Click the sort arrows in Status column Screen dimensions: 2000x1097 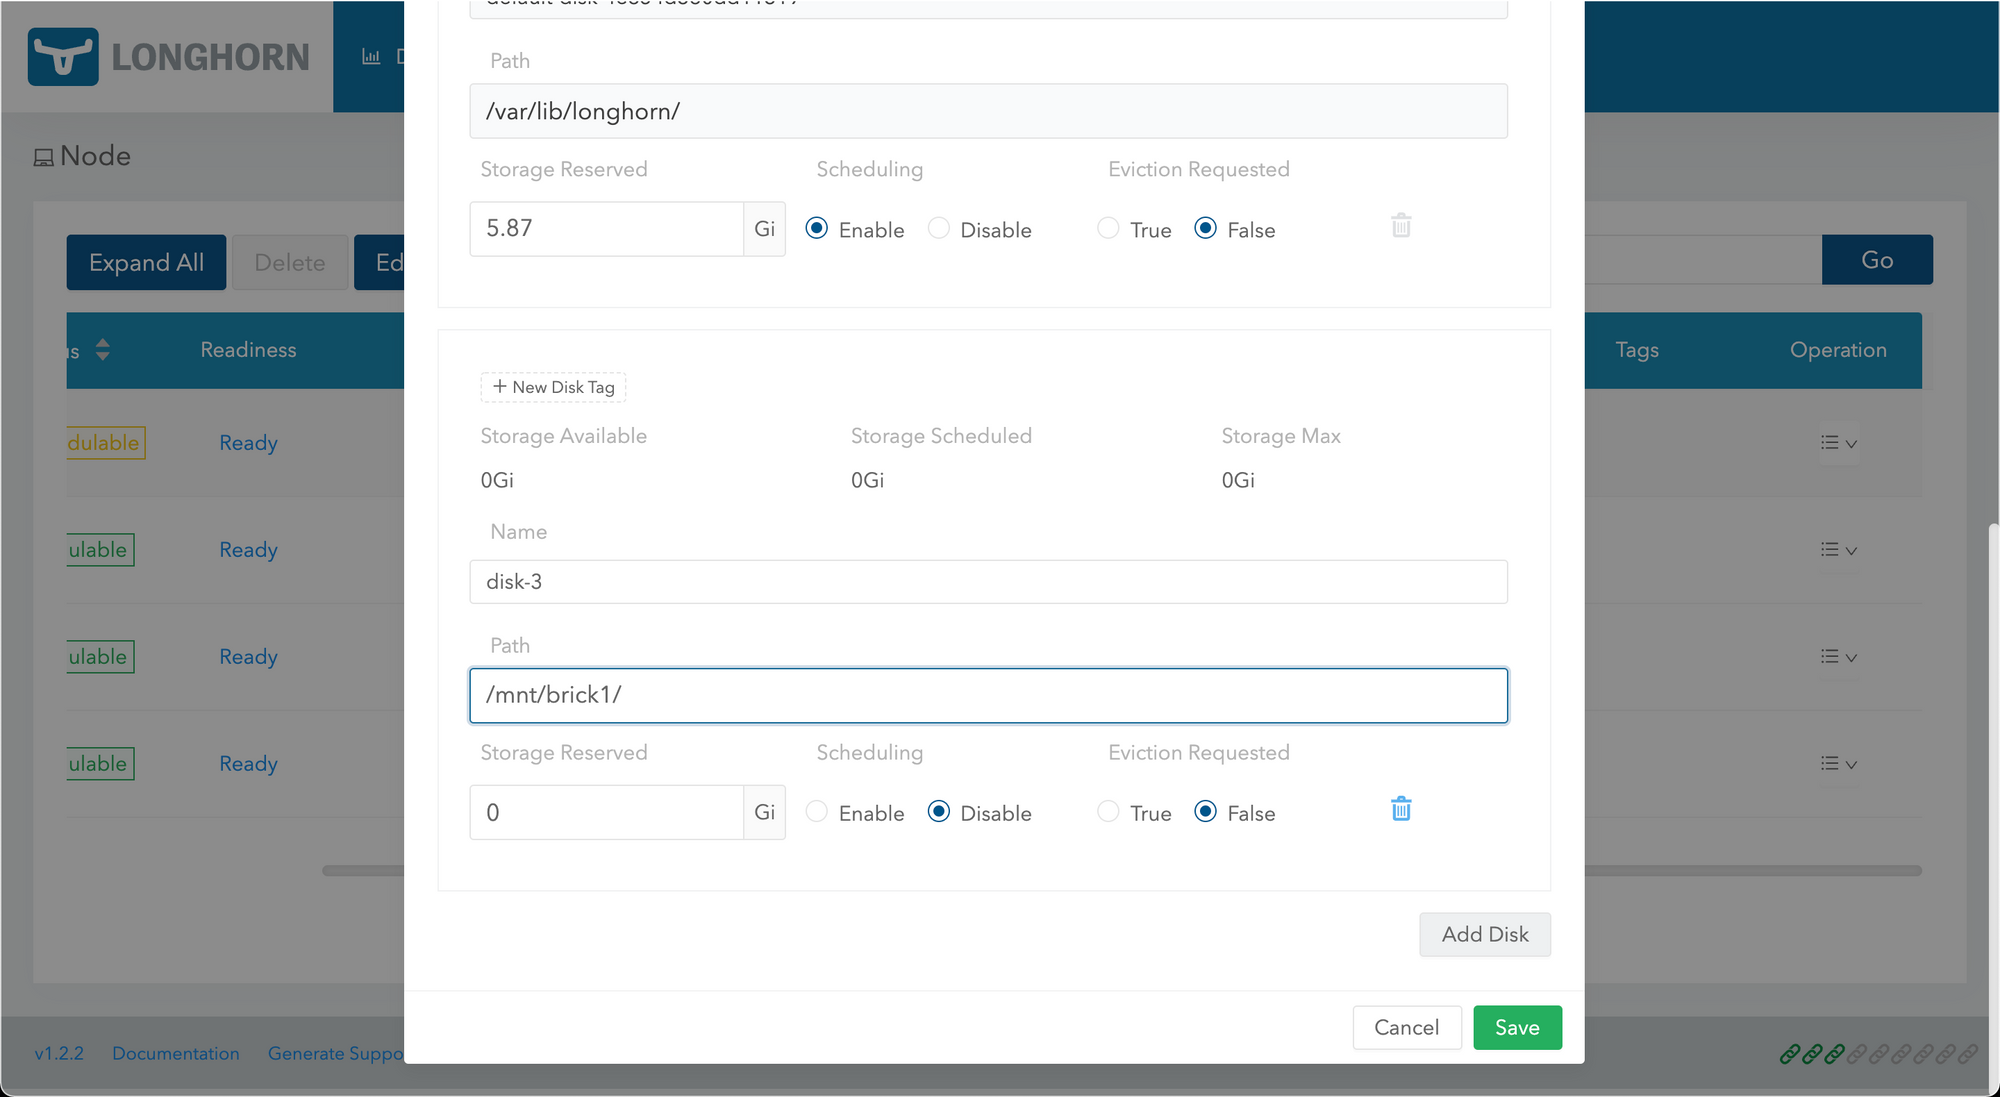(x=102, y=350)
